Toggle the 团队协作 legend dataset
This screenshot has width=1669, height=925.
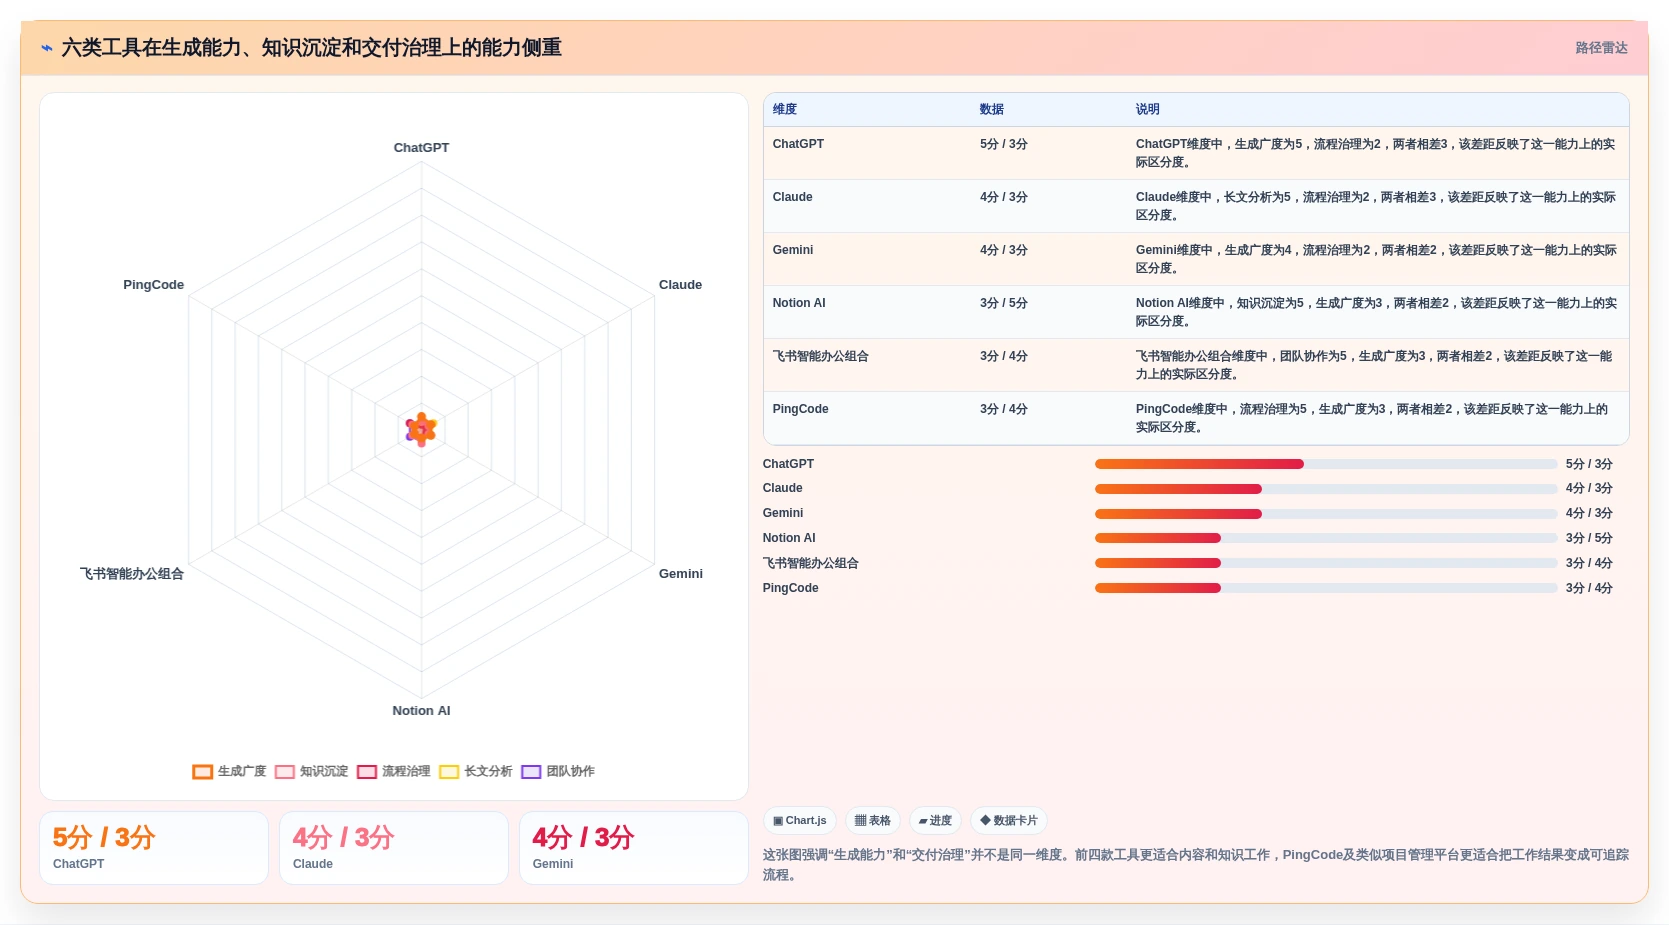tap(558, 771)
